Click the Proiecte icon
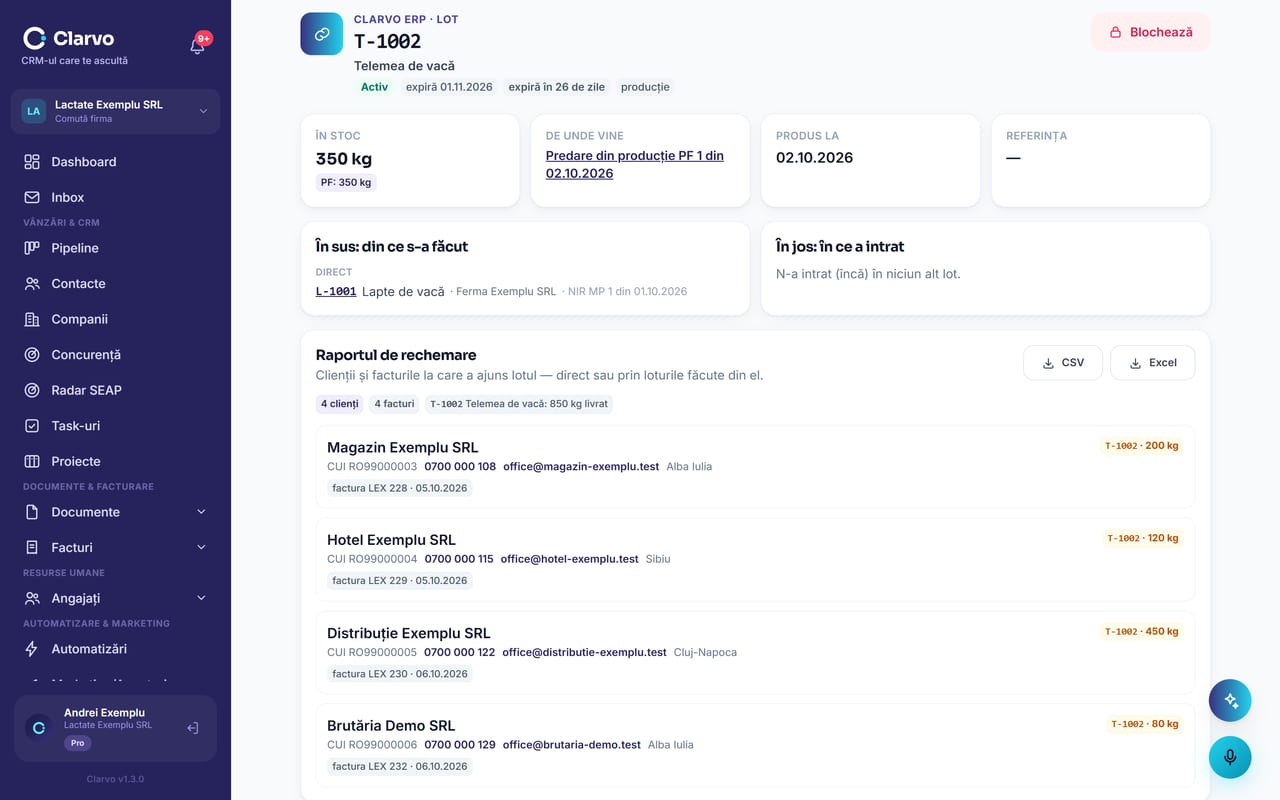The width and height of the screenshot is (1280, 800). pyautogui.click(x=32, y=462)
